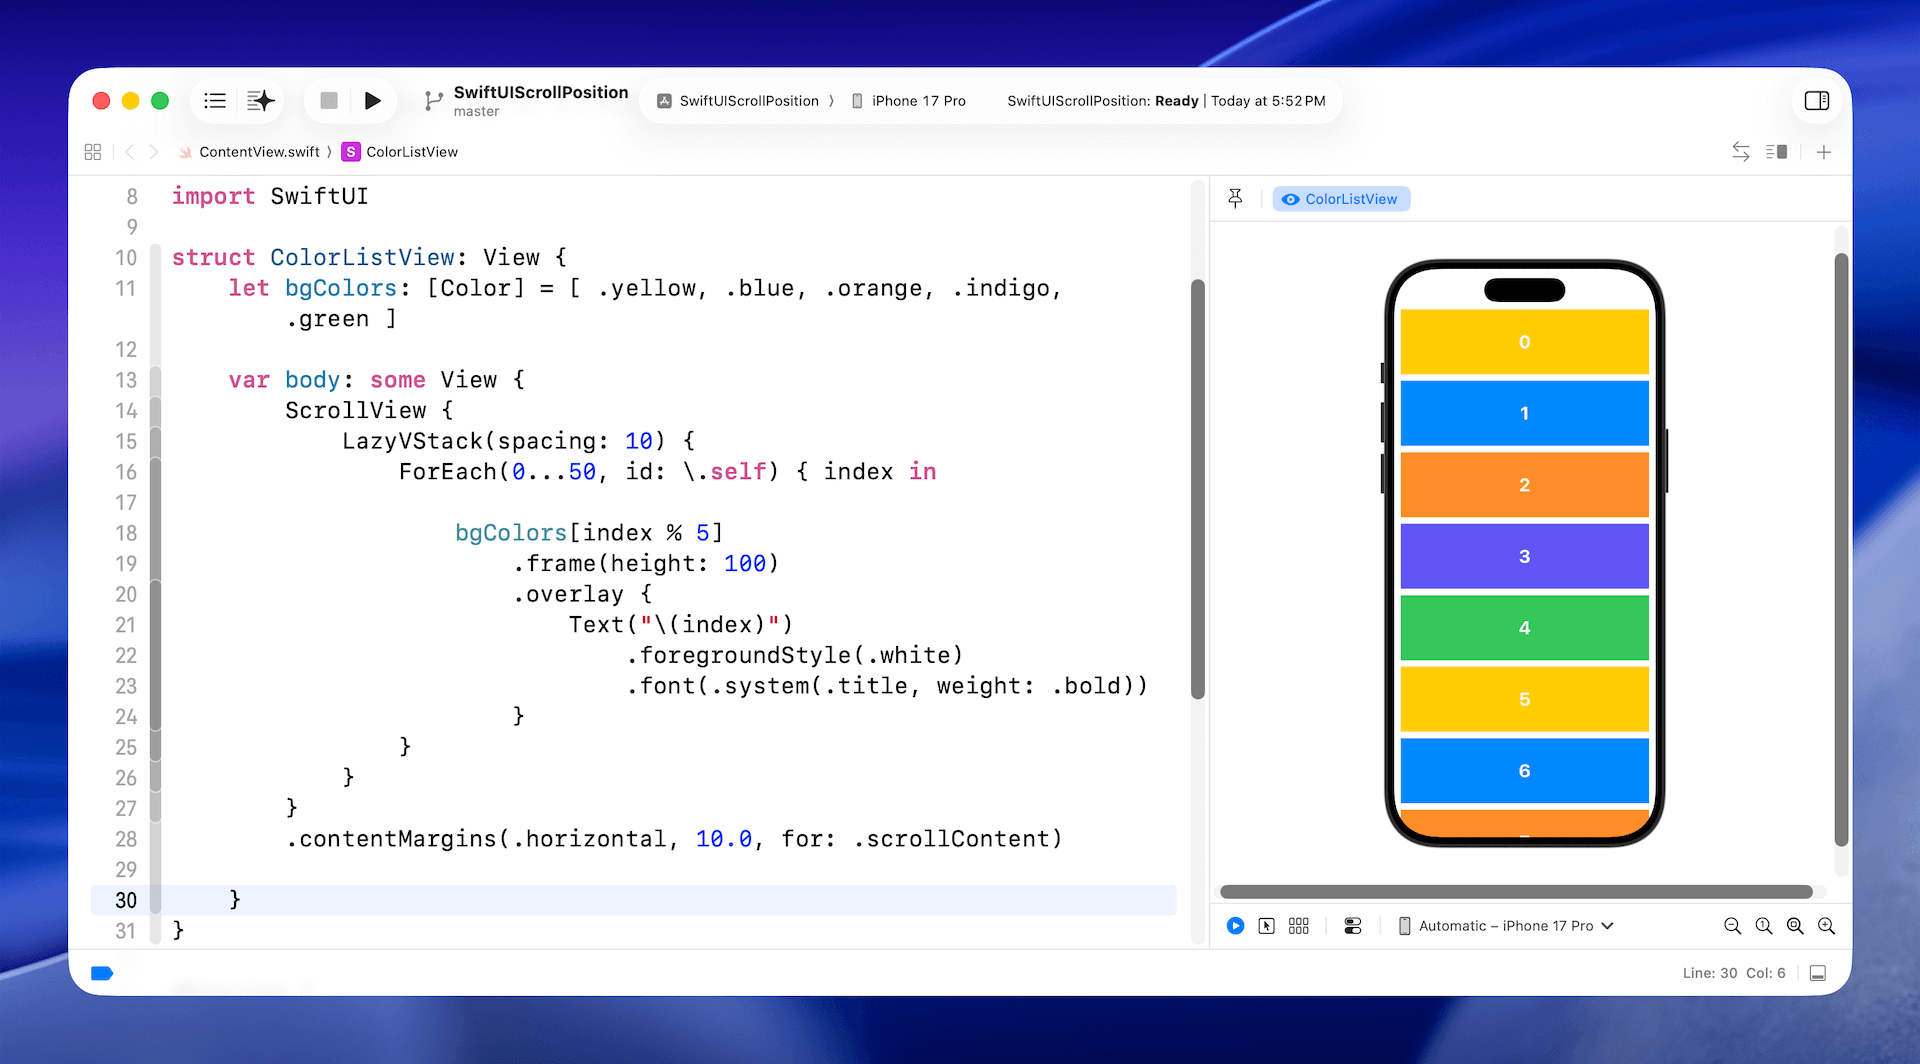The height and width of the screenshot is (1064, 1920).
Task: Pin the ColorListView preview
Action: (x=1235, y=199)
